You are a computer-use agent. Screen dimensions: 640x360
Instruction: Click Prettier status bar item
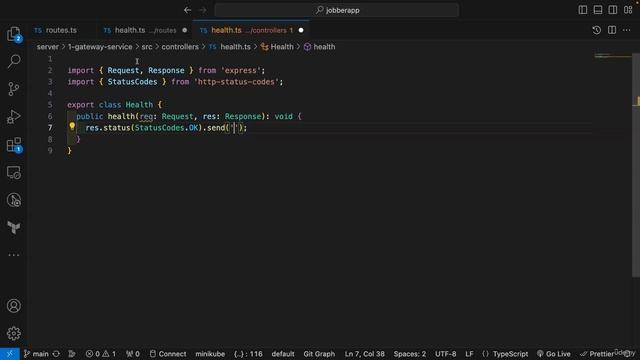point(597,354)
